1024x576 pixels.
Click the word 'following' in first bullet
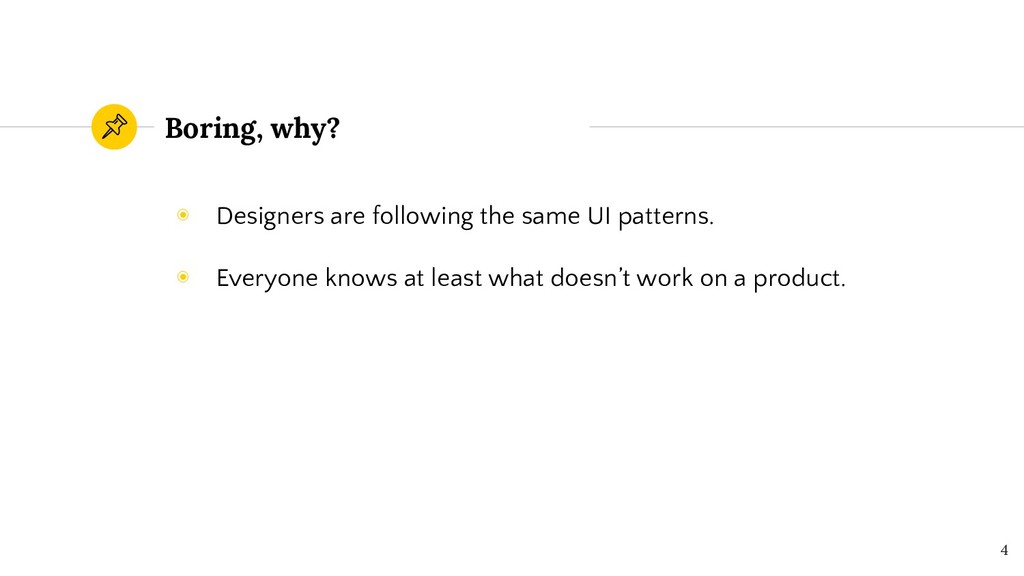click(423, 217)
